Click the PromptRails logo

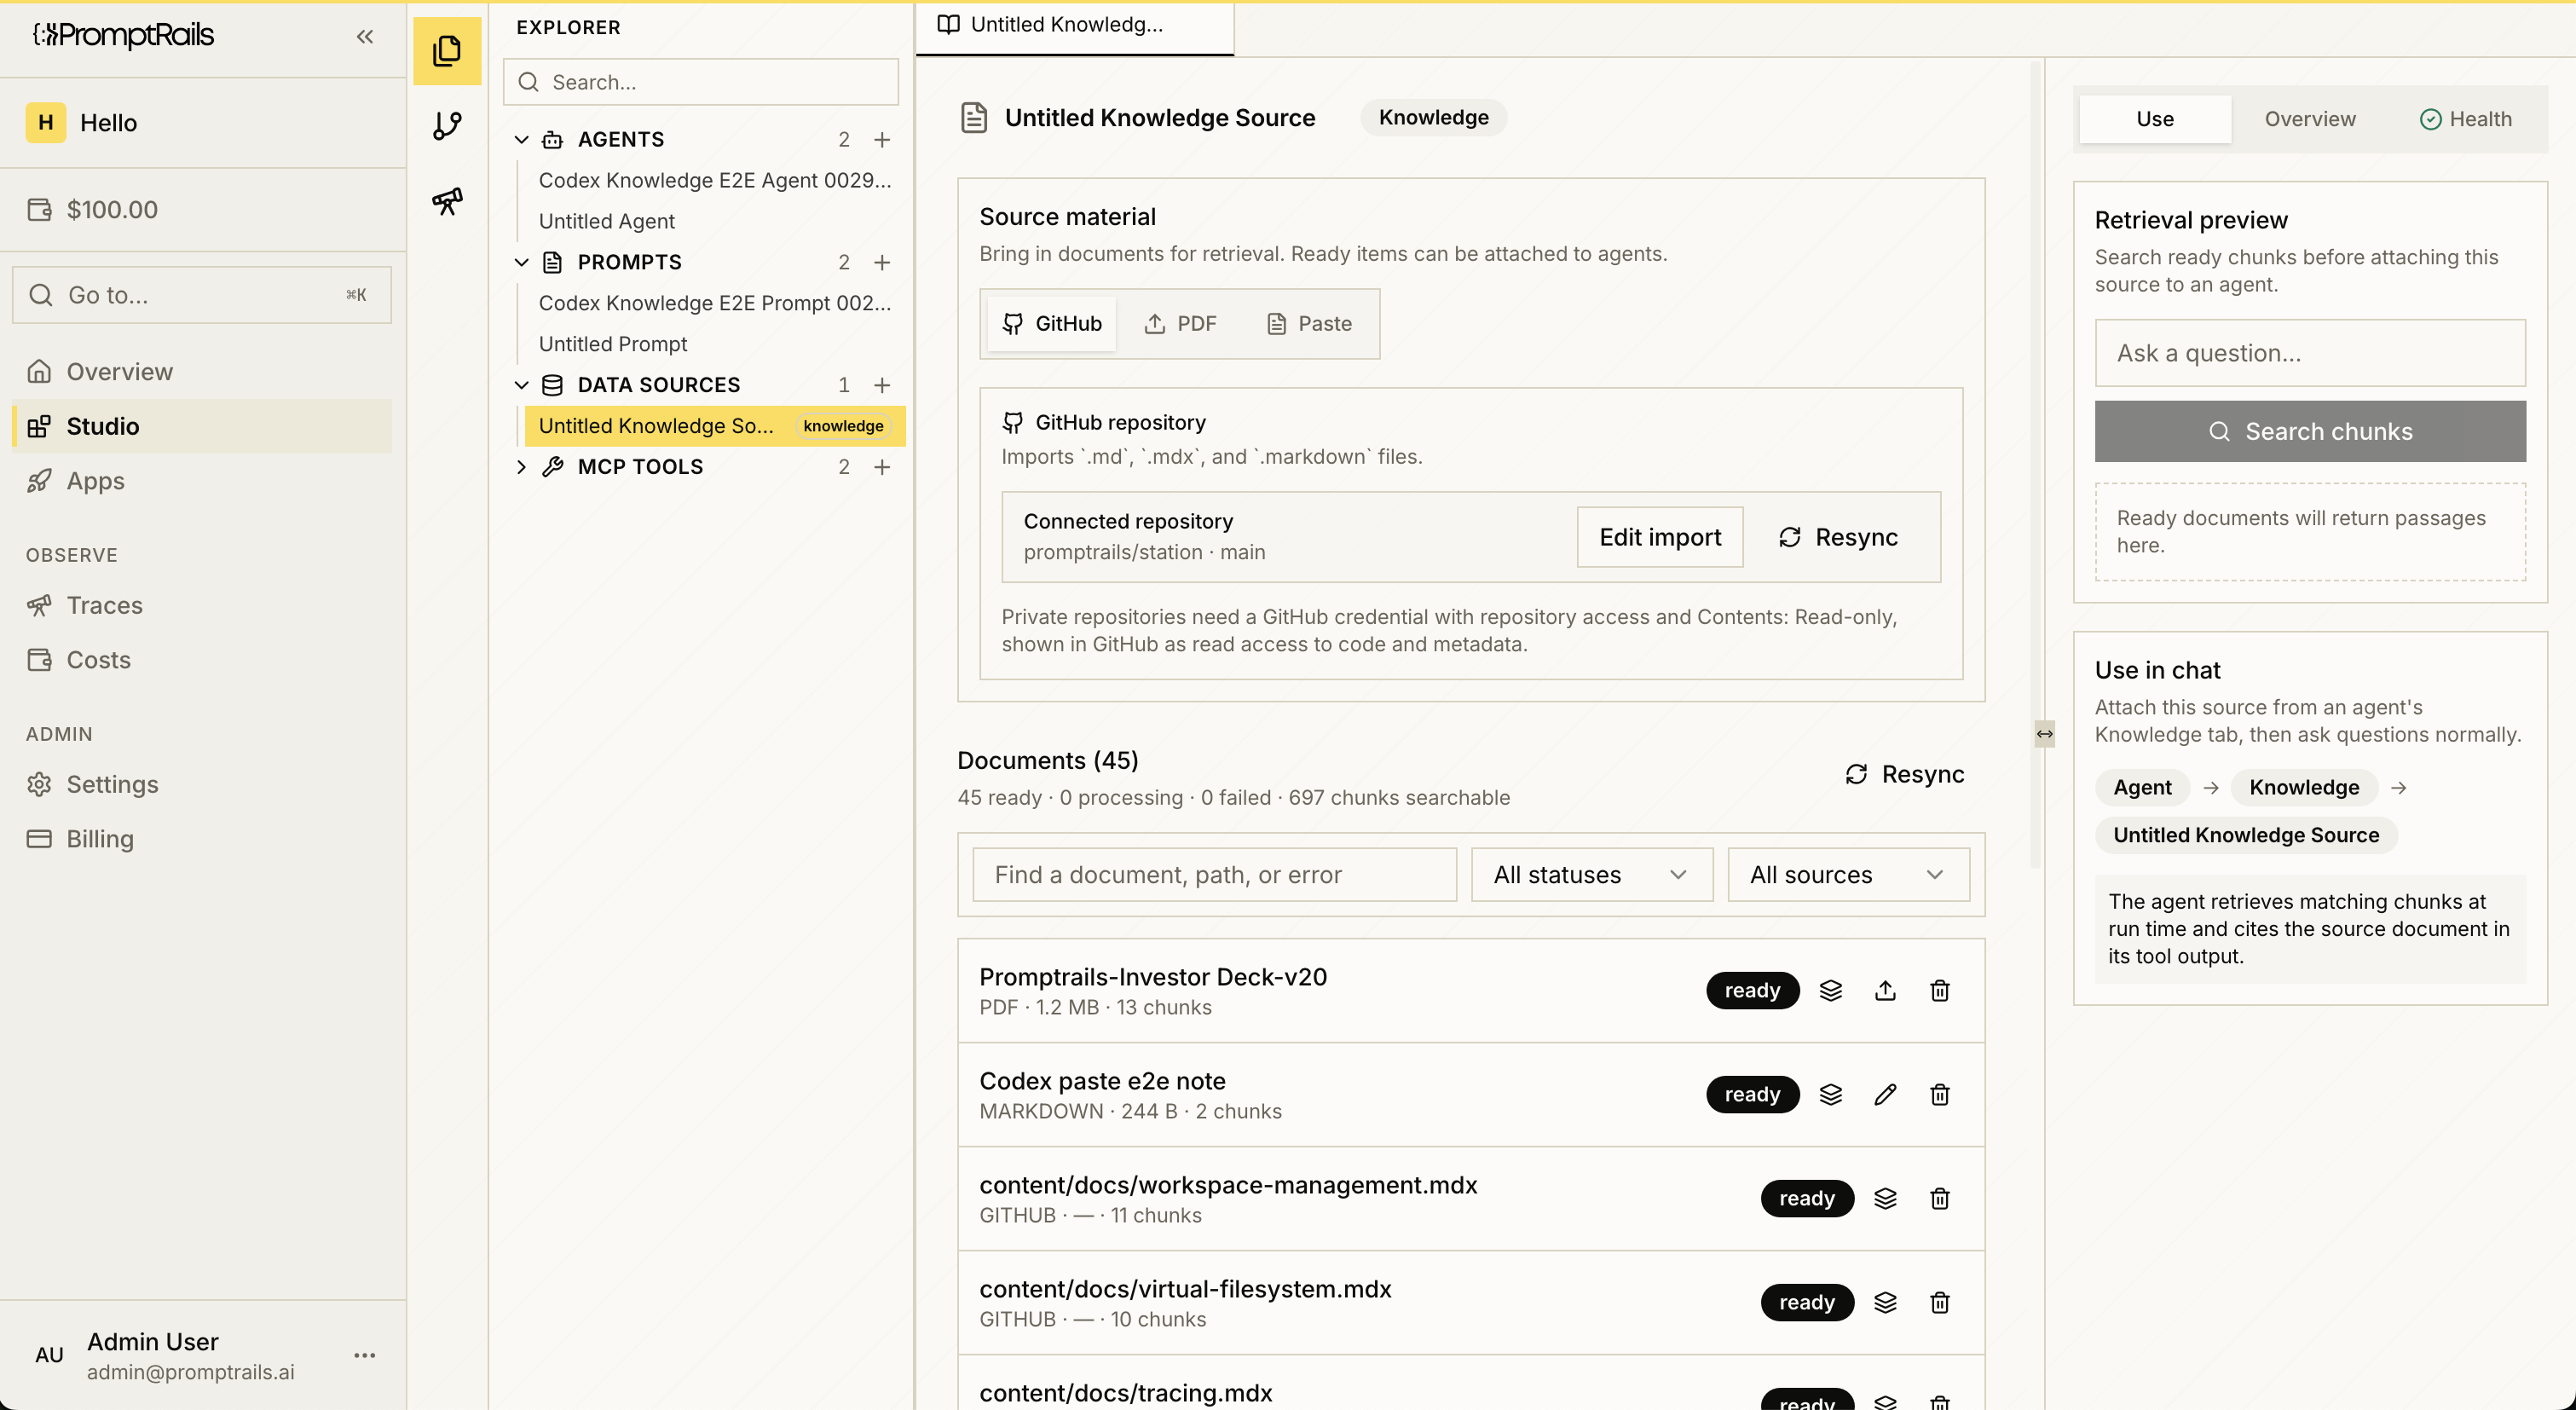pyautogui.click(x=124, y=36)
